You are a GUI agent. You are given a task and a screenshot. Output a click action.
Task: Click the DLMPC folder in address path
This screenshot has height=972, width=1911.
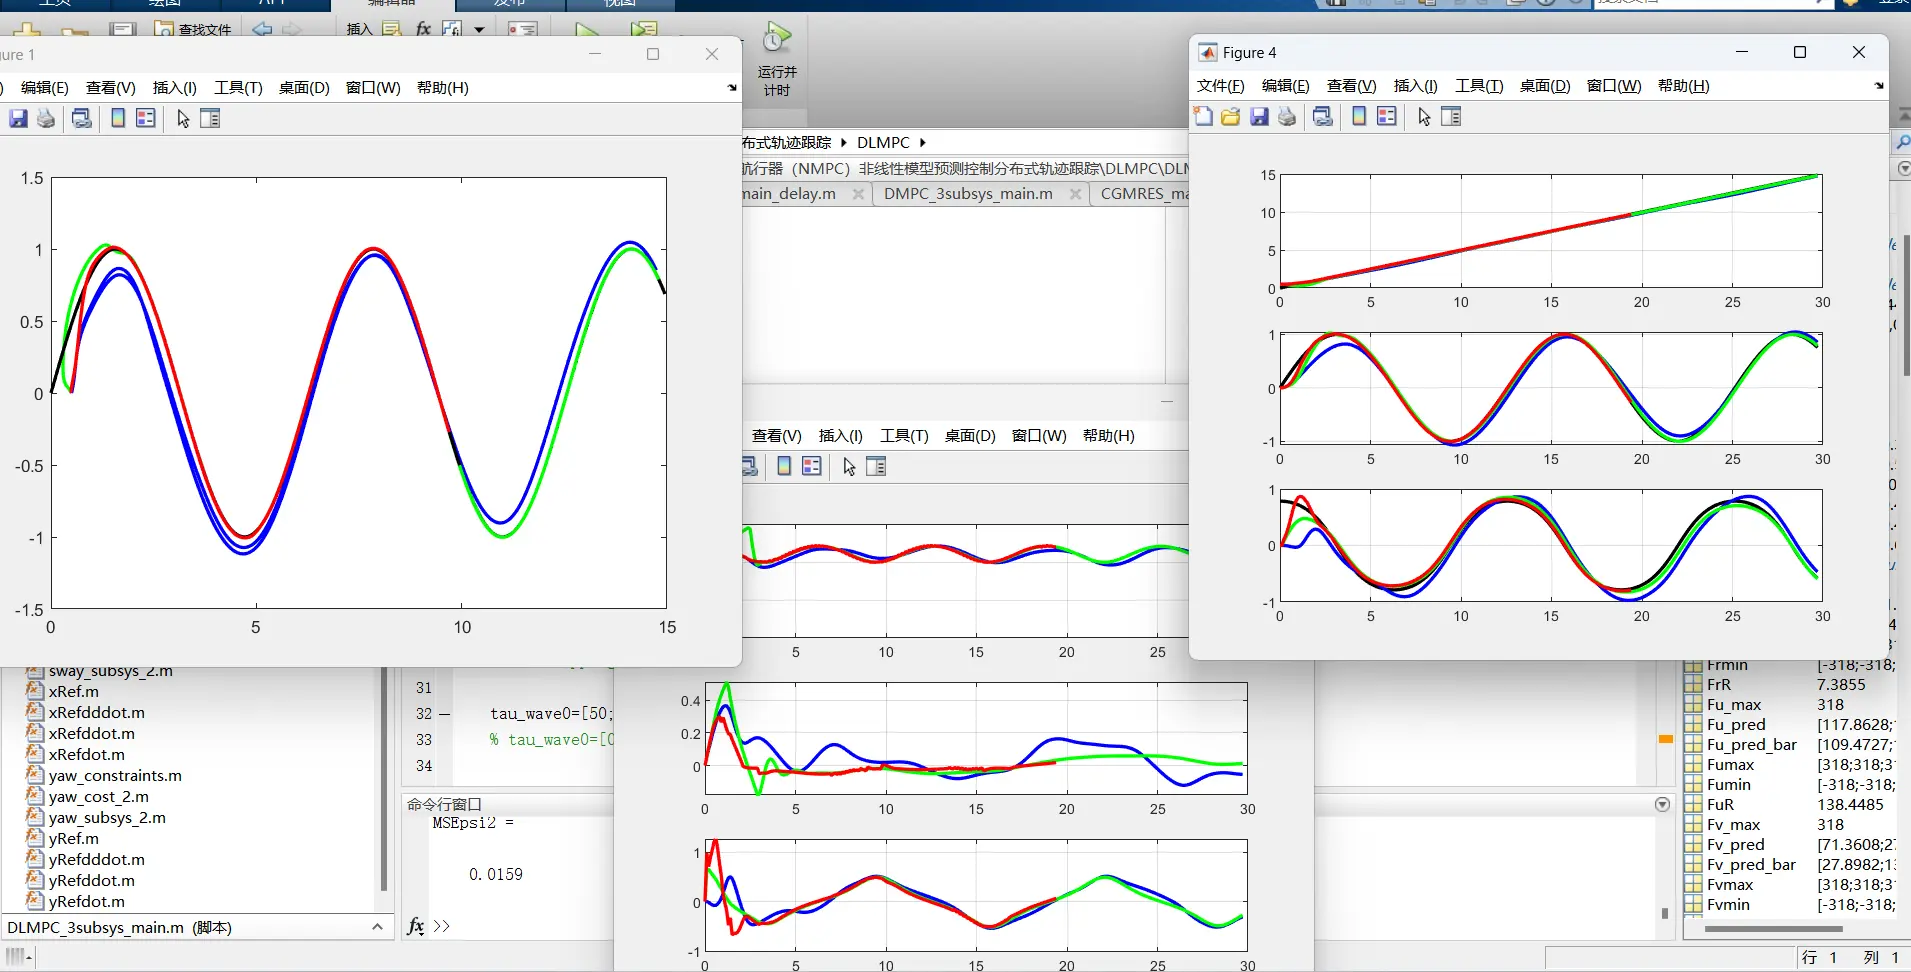point(883,143)
